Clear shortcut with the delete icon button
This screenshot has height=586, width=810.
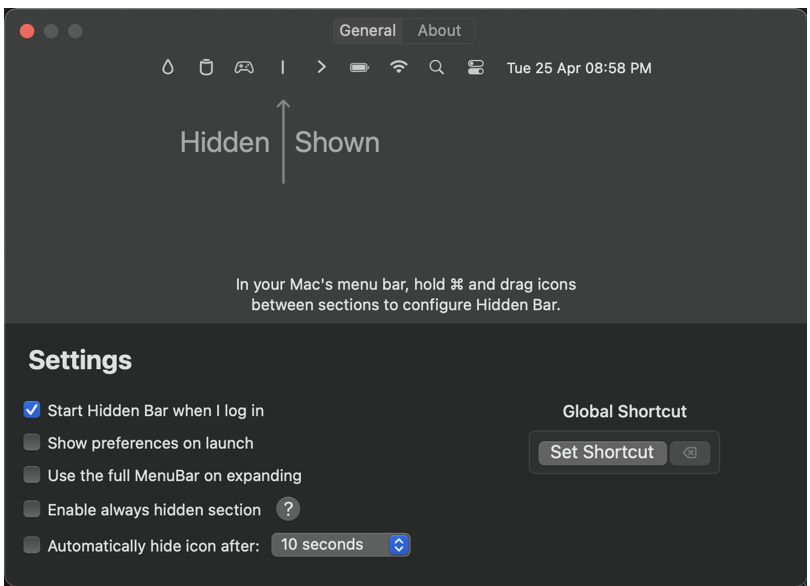(690, 453)
